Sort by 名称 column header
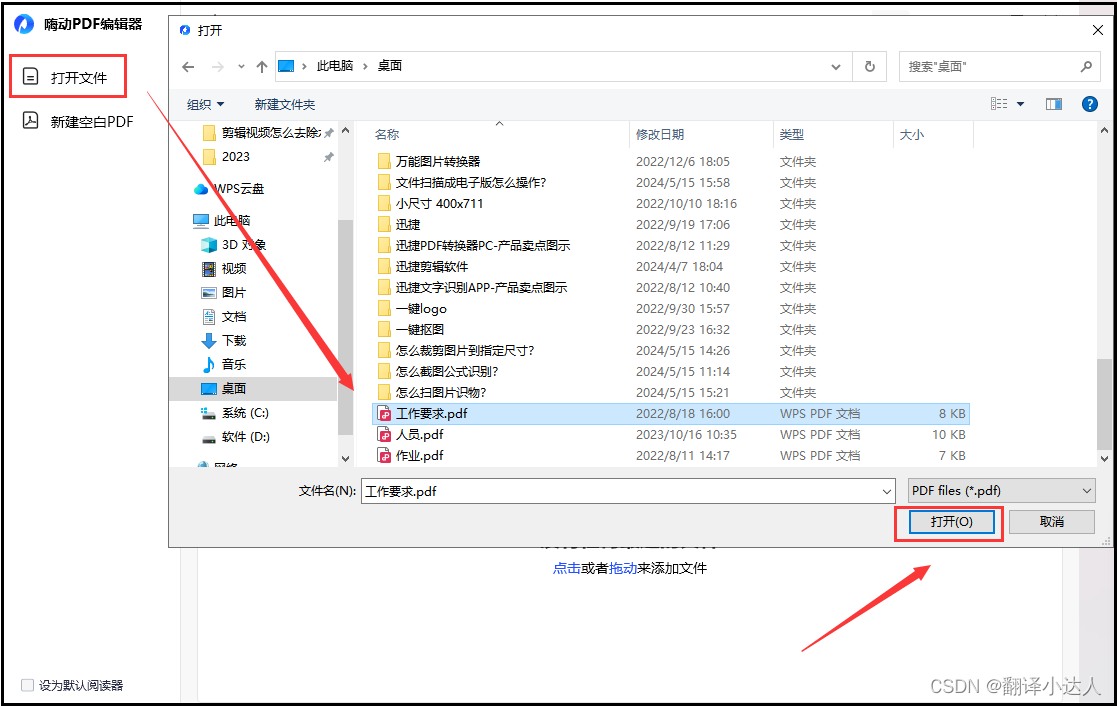Image resolution: width=1117 pixels, height=706 pixels. (x=387, y=134)
